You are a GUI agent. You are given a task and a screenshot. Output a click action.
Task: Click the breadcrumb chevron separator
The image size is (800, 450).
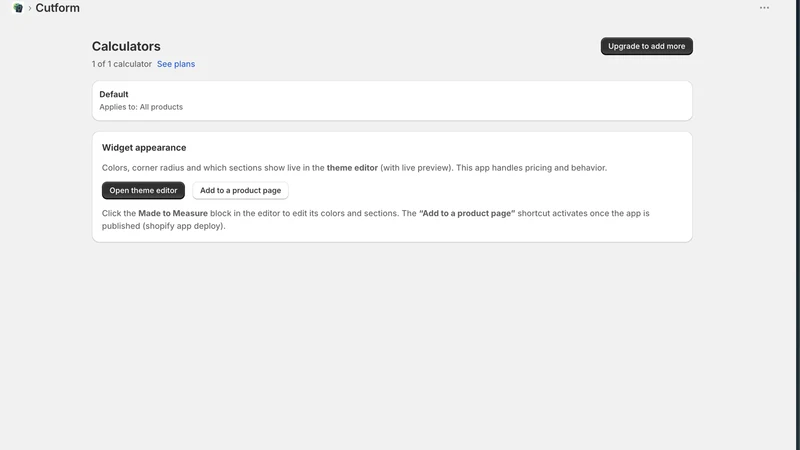tap(30, 8)
